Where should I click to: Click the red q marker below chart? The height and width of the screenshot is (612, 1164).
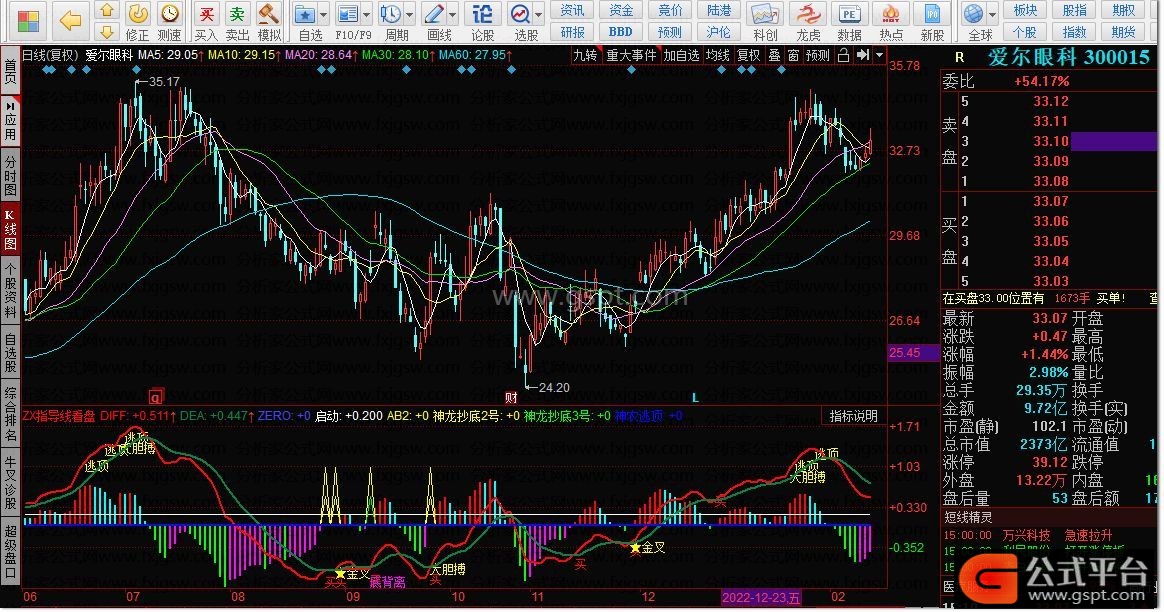155,397
